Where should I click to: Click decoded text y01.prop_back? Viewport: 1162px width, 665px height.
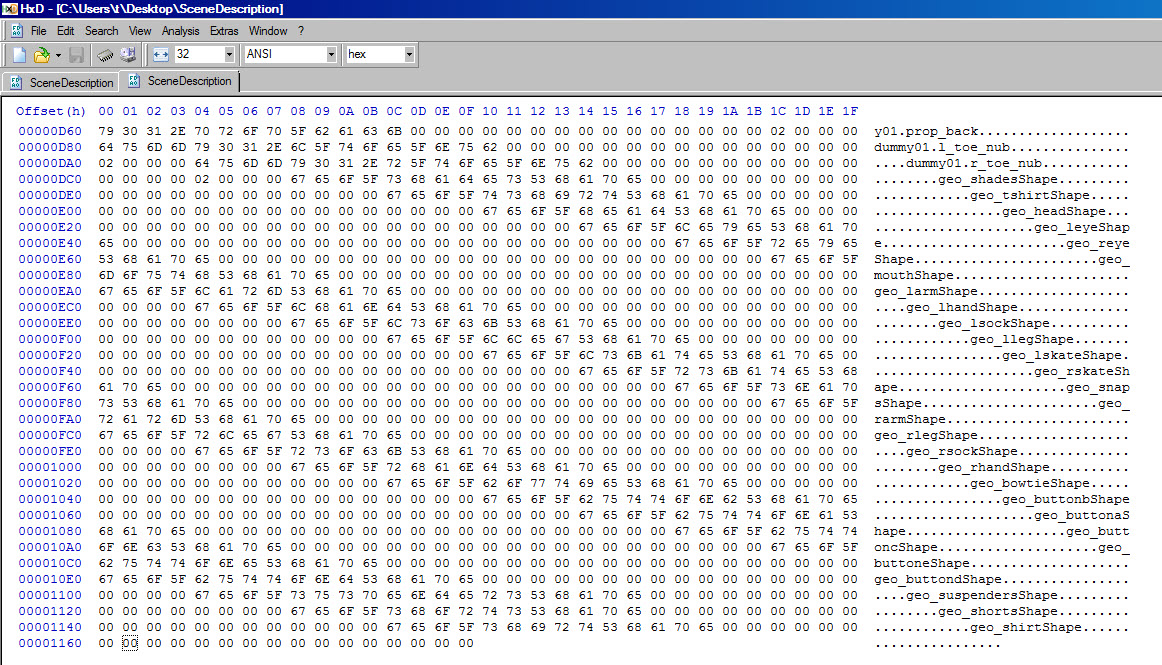pos(926,131)
